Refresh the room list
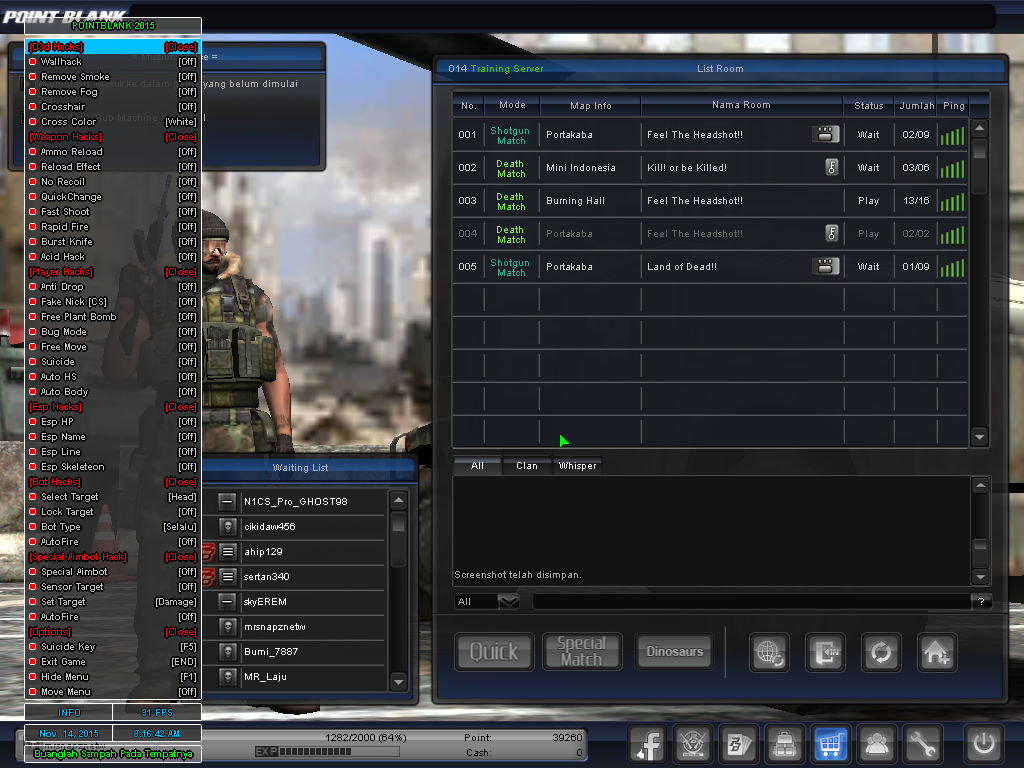The height and width of the screenshot is (768, 1024). click(882, 652)
